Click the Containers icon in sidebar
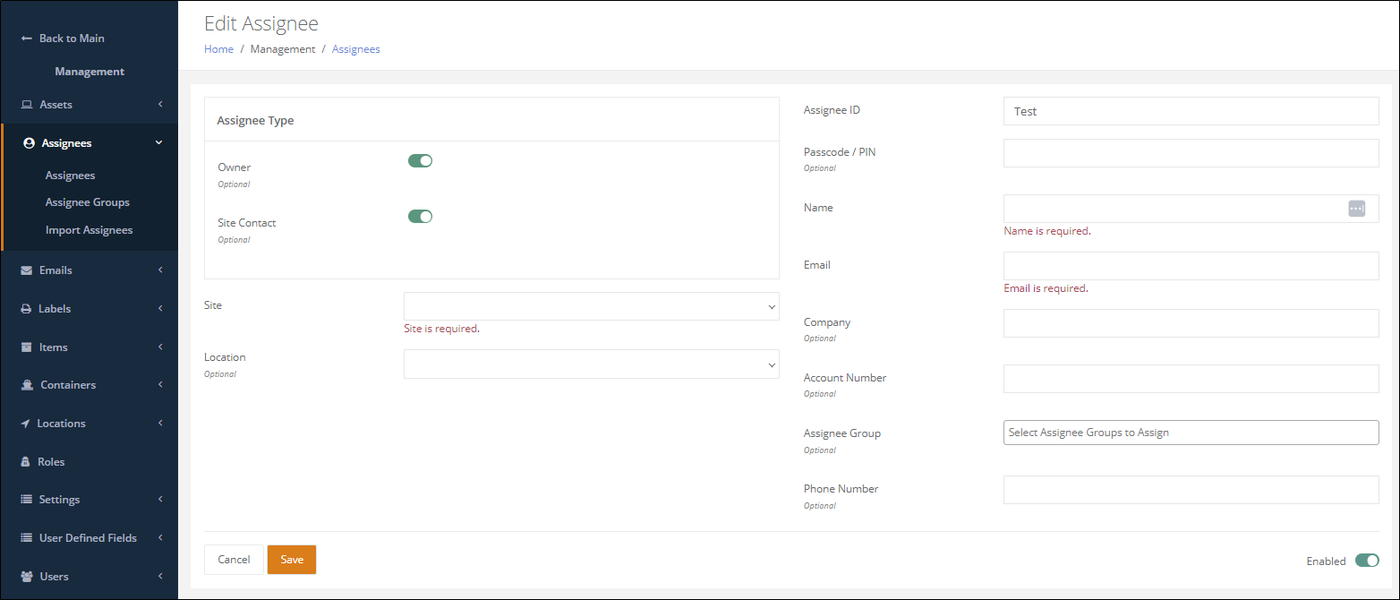Image resolution: width=1400 pixels, height=600 pixels. 27,385
